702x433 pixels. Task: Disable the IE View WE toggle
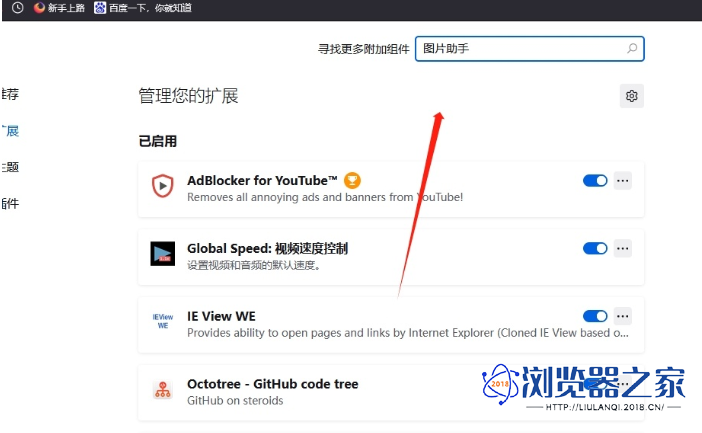coord(595,316)
